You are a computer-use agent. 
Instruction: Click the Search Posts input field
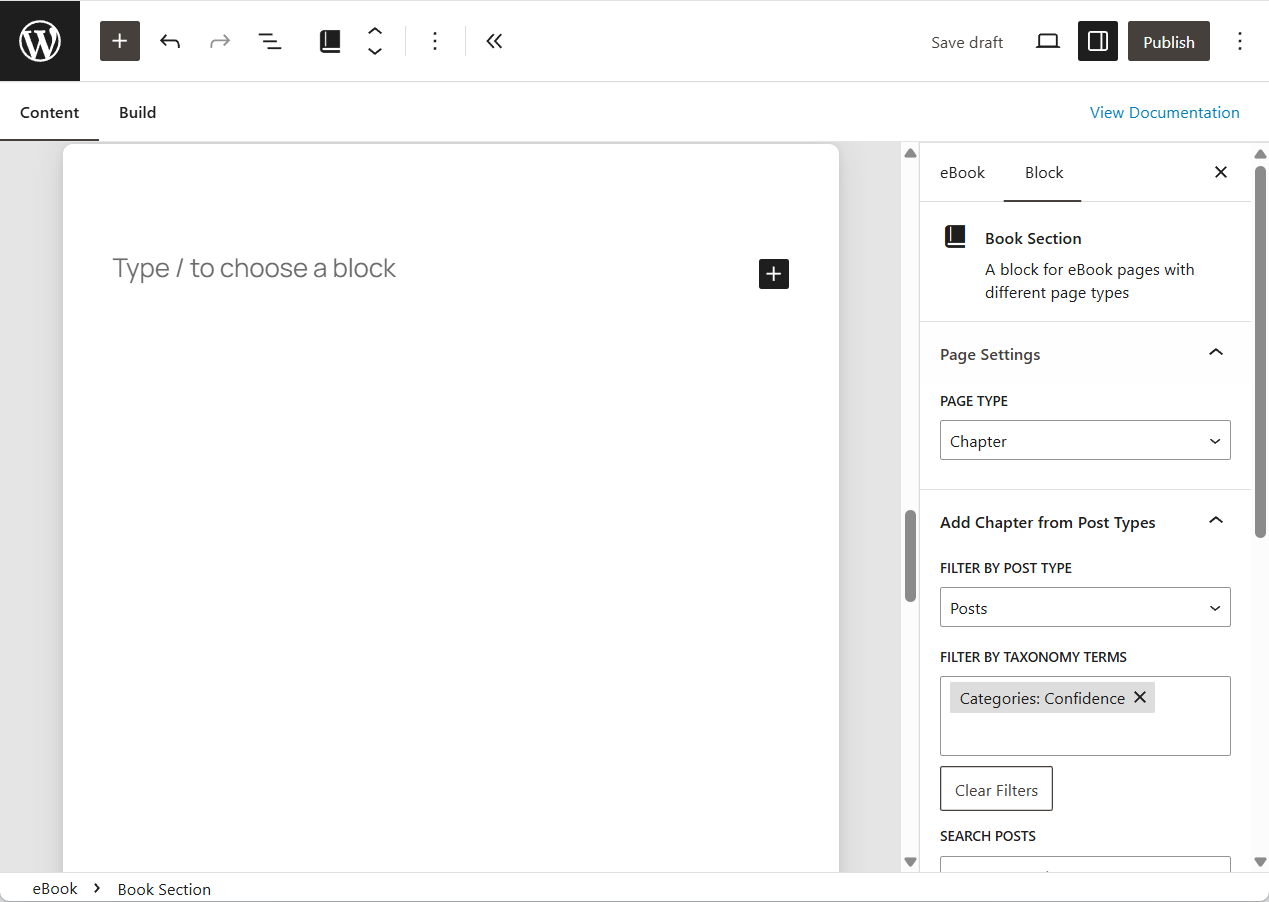1085,868
